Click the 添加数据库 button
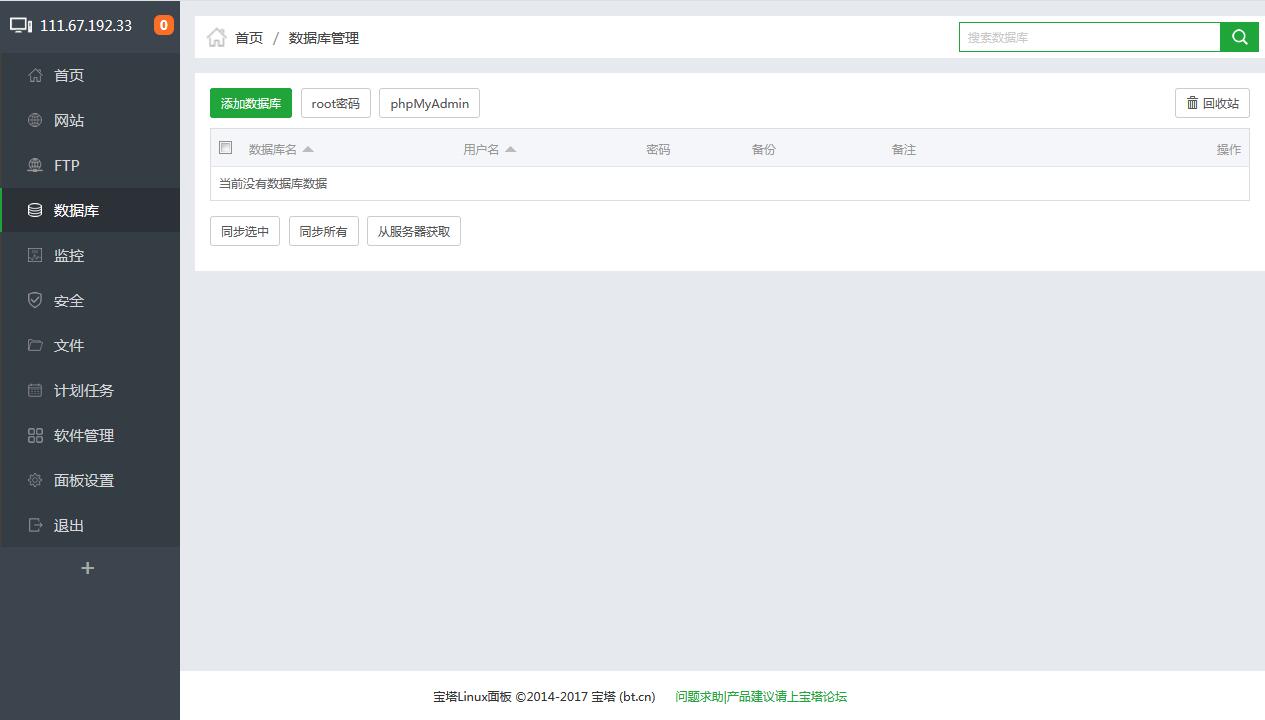The image size is (1265, 720). [x=250, y=102]
